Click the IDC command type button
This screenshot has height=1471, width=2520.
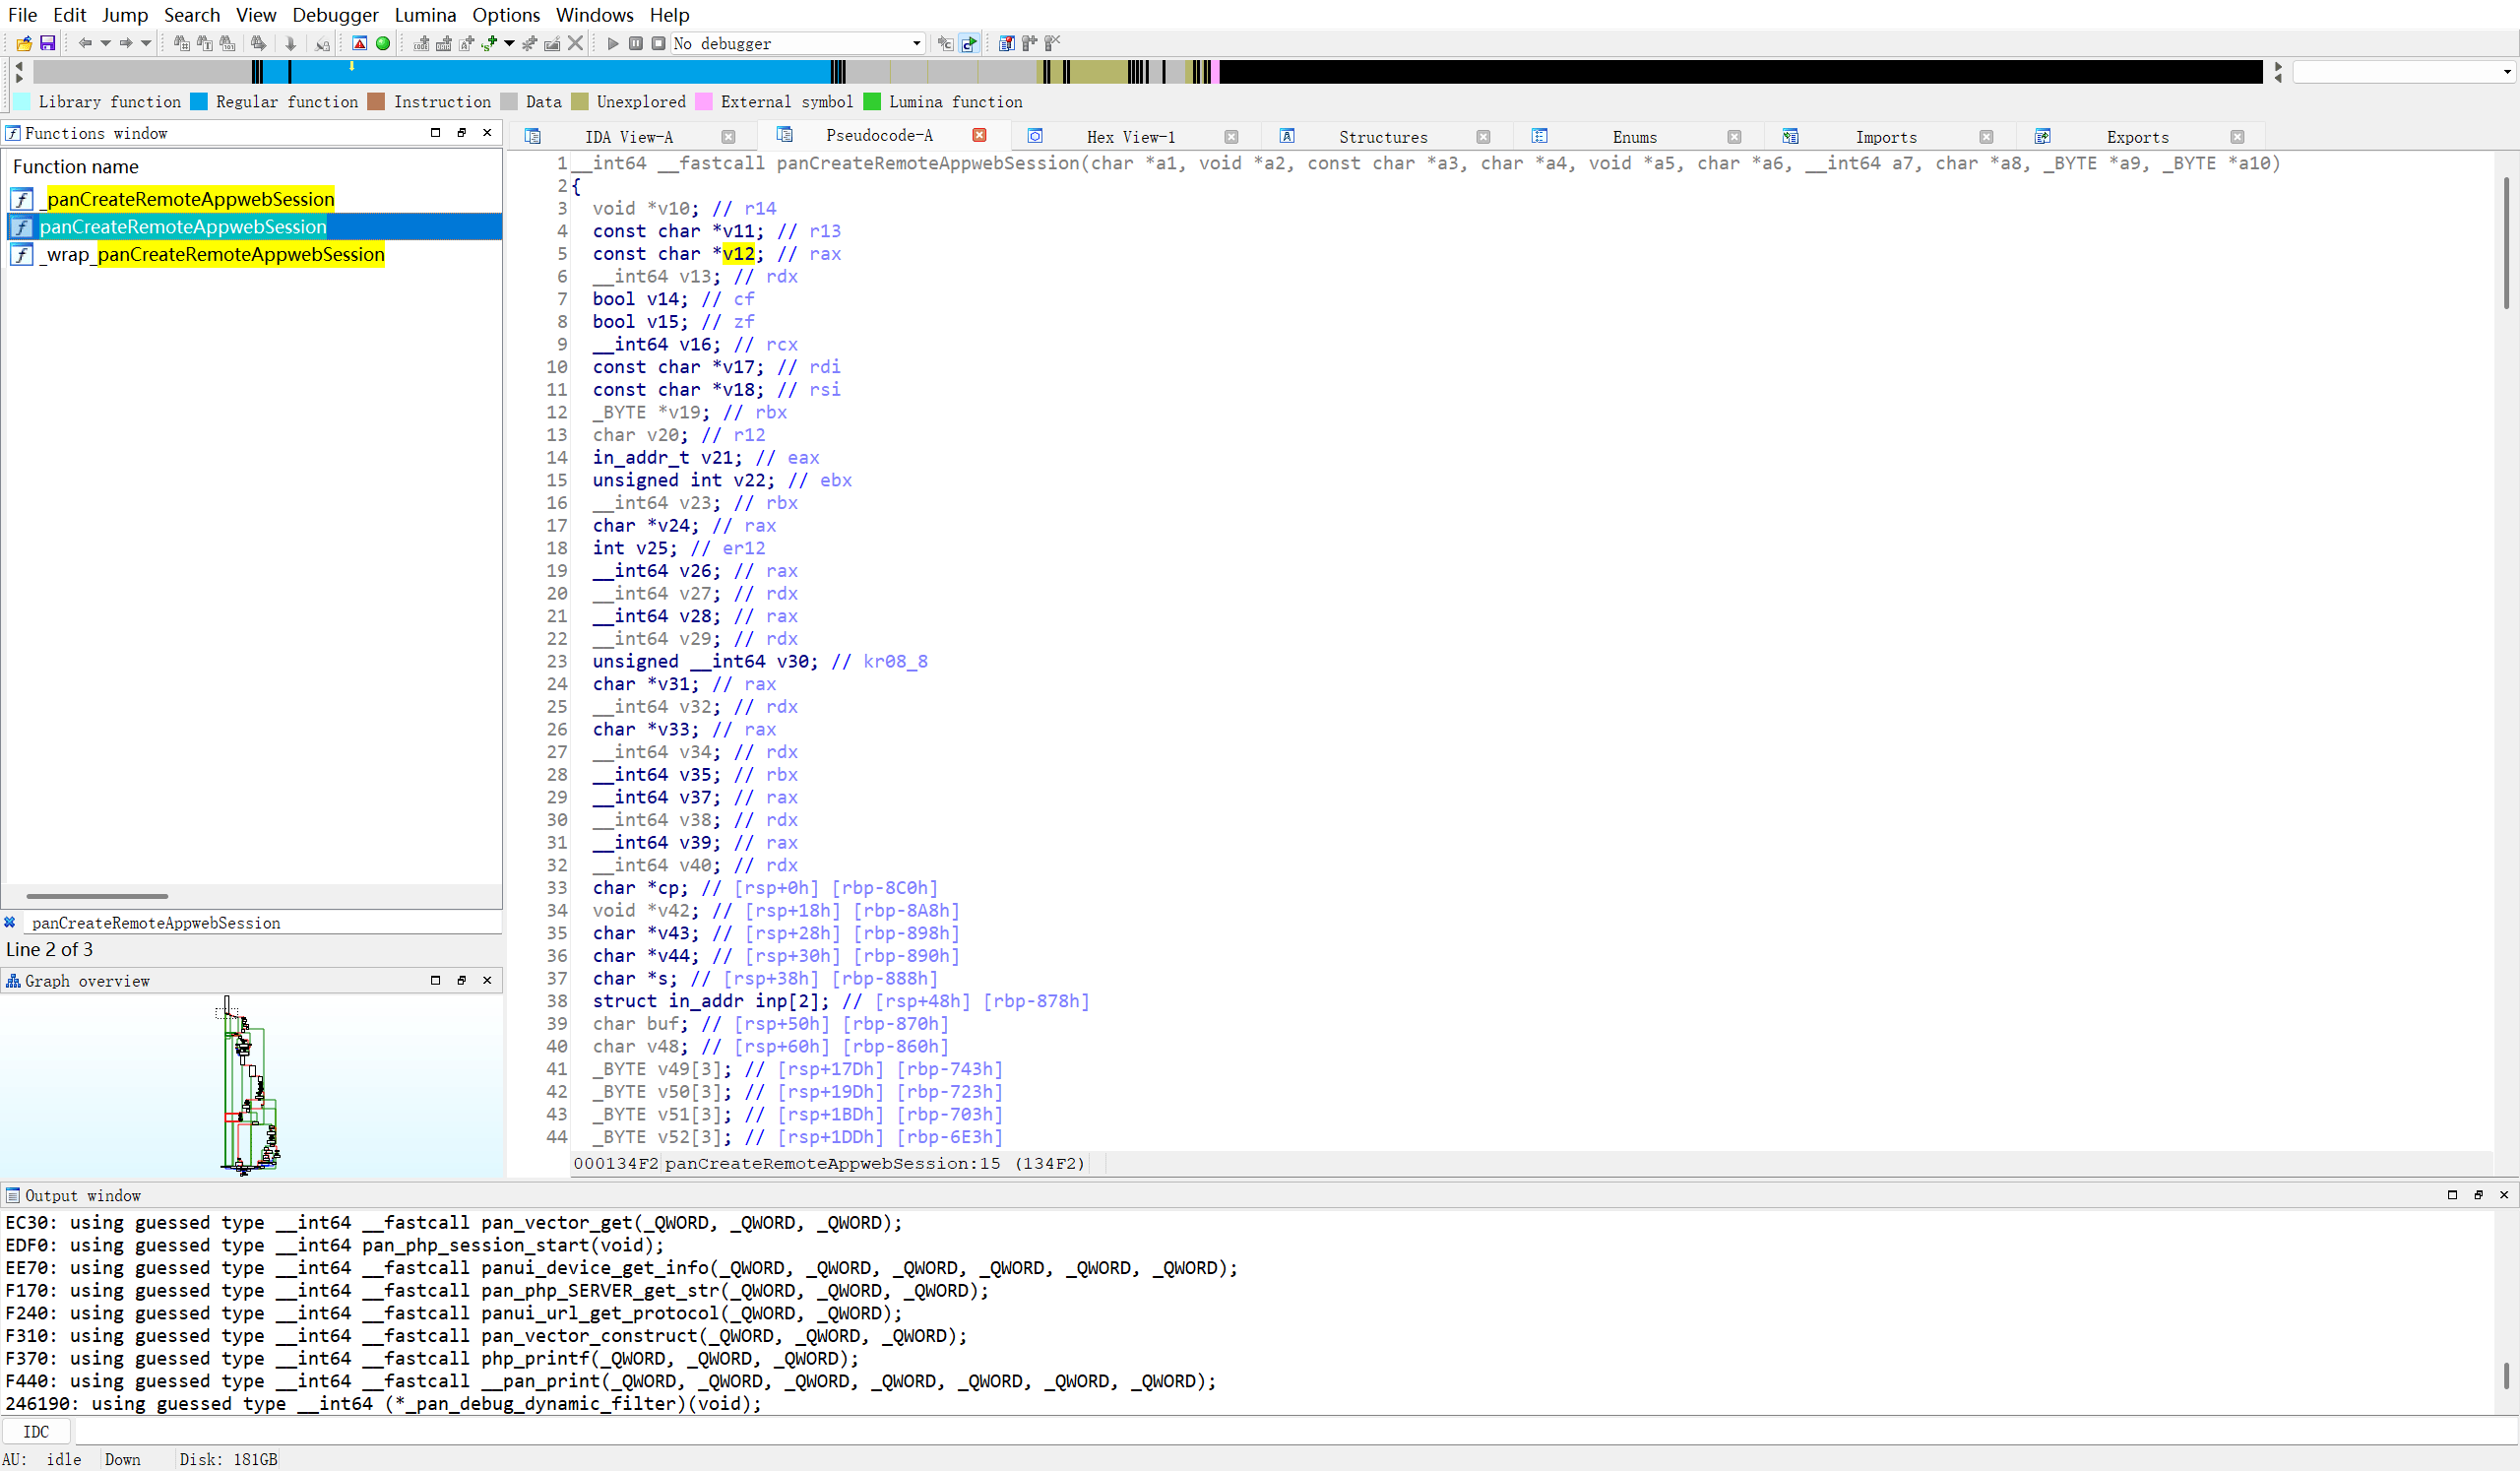tap(36, 1431)
